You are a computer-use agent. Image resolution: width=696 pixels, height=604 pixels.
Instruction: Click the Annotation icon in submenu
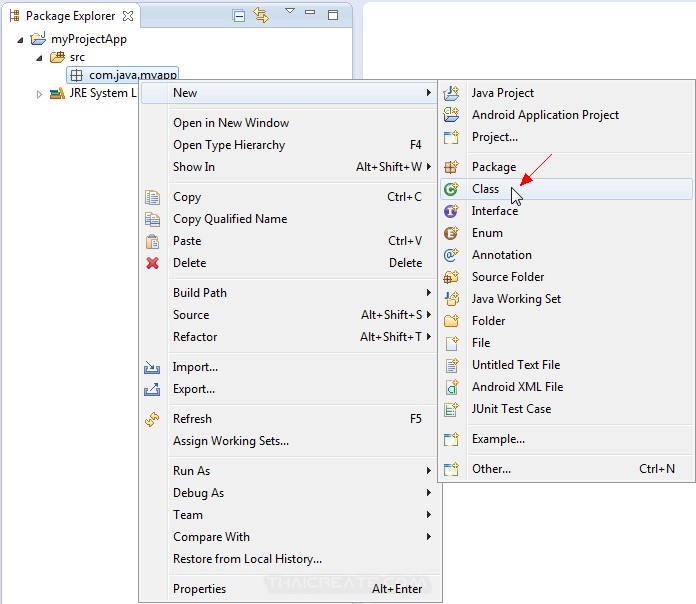[451, 255]
